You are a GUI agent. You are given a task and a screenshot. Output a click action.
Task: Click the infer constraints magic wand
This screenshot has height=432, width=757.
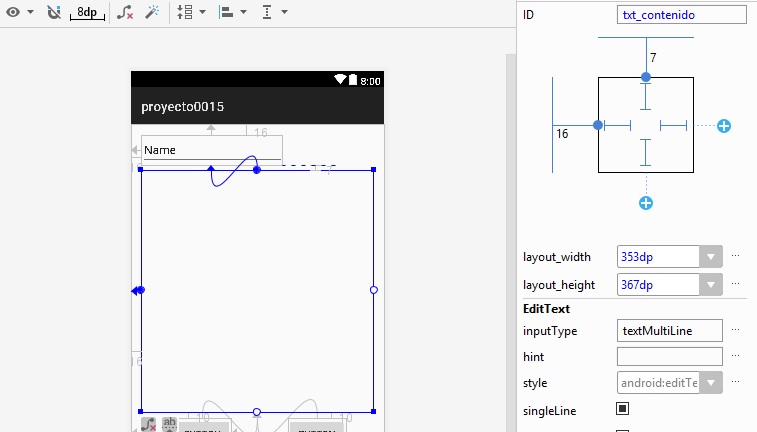point(153,13)
